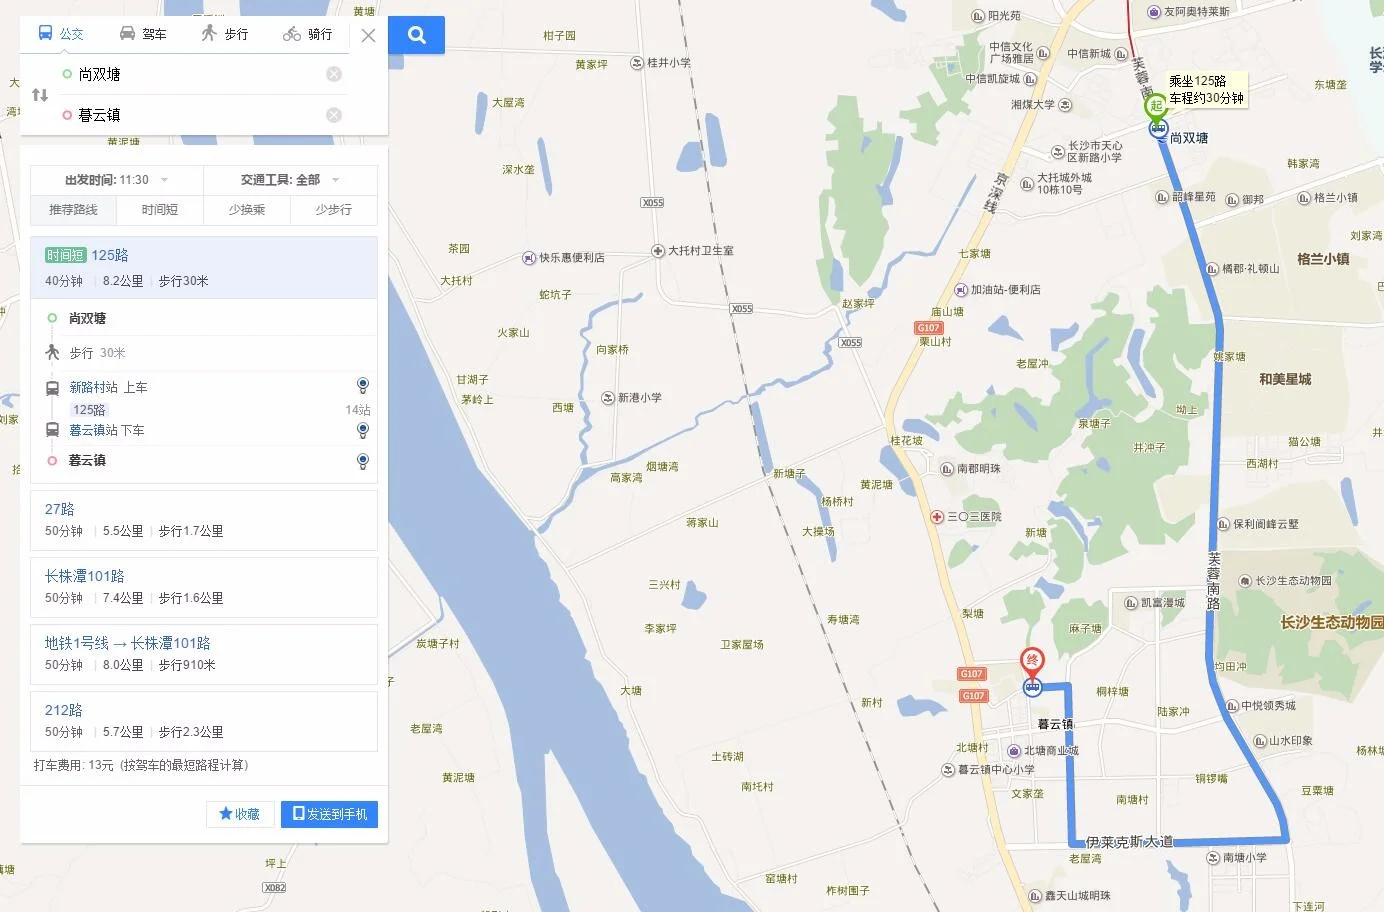Expand the 27路 route option
The image size is (1384, 912).
[x=204, y=520]
